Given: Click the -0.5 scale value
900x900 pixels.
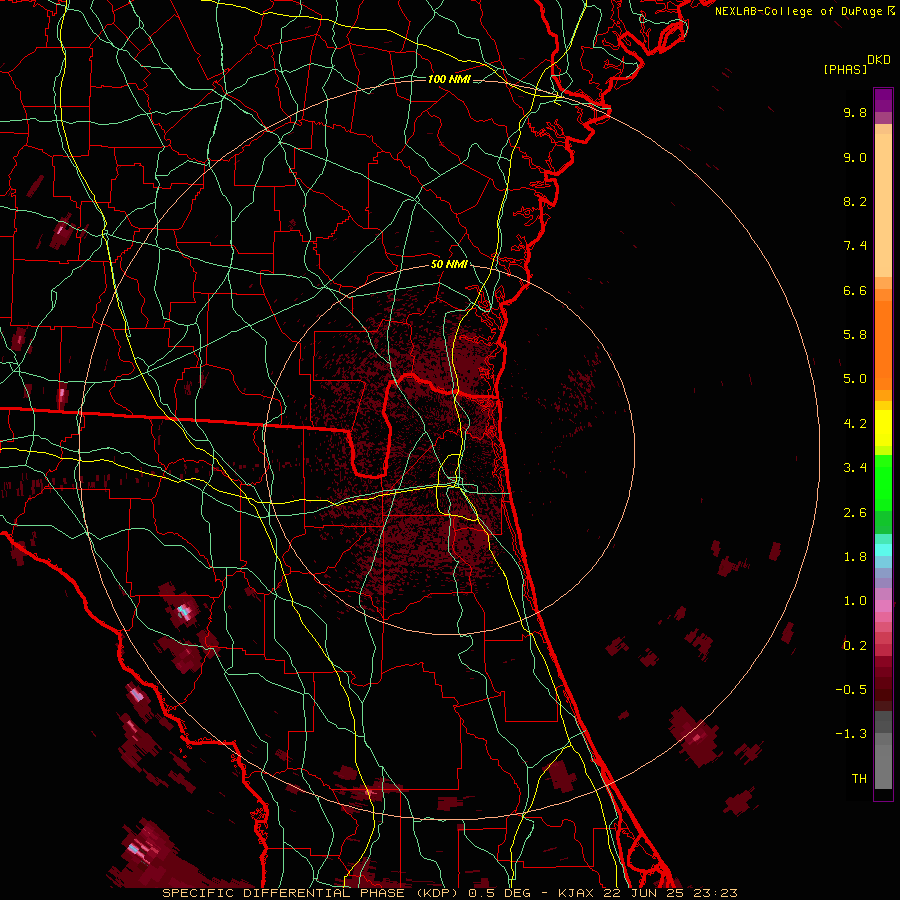Looking at the screenshot, I should point(851,690).
